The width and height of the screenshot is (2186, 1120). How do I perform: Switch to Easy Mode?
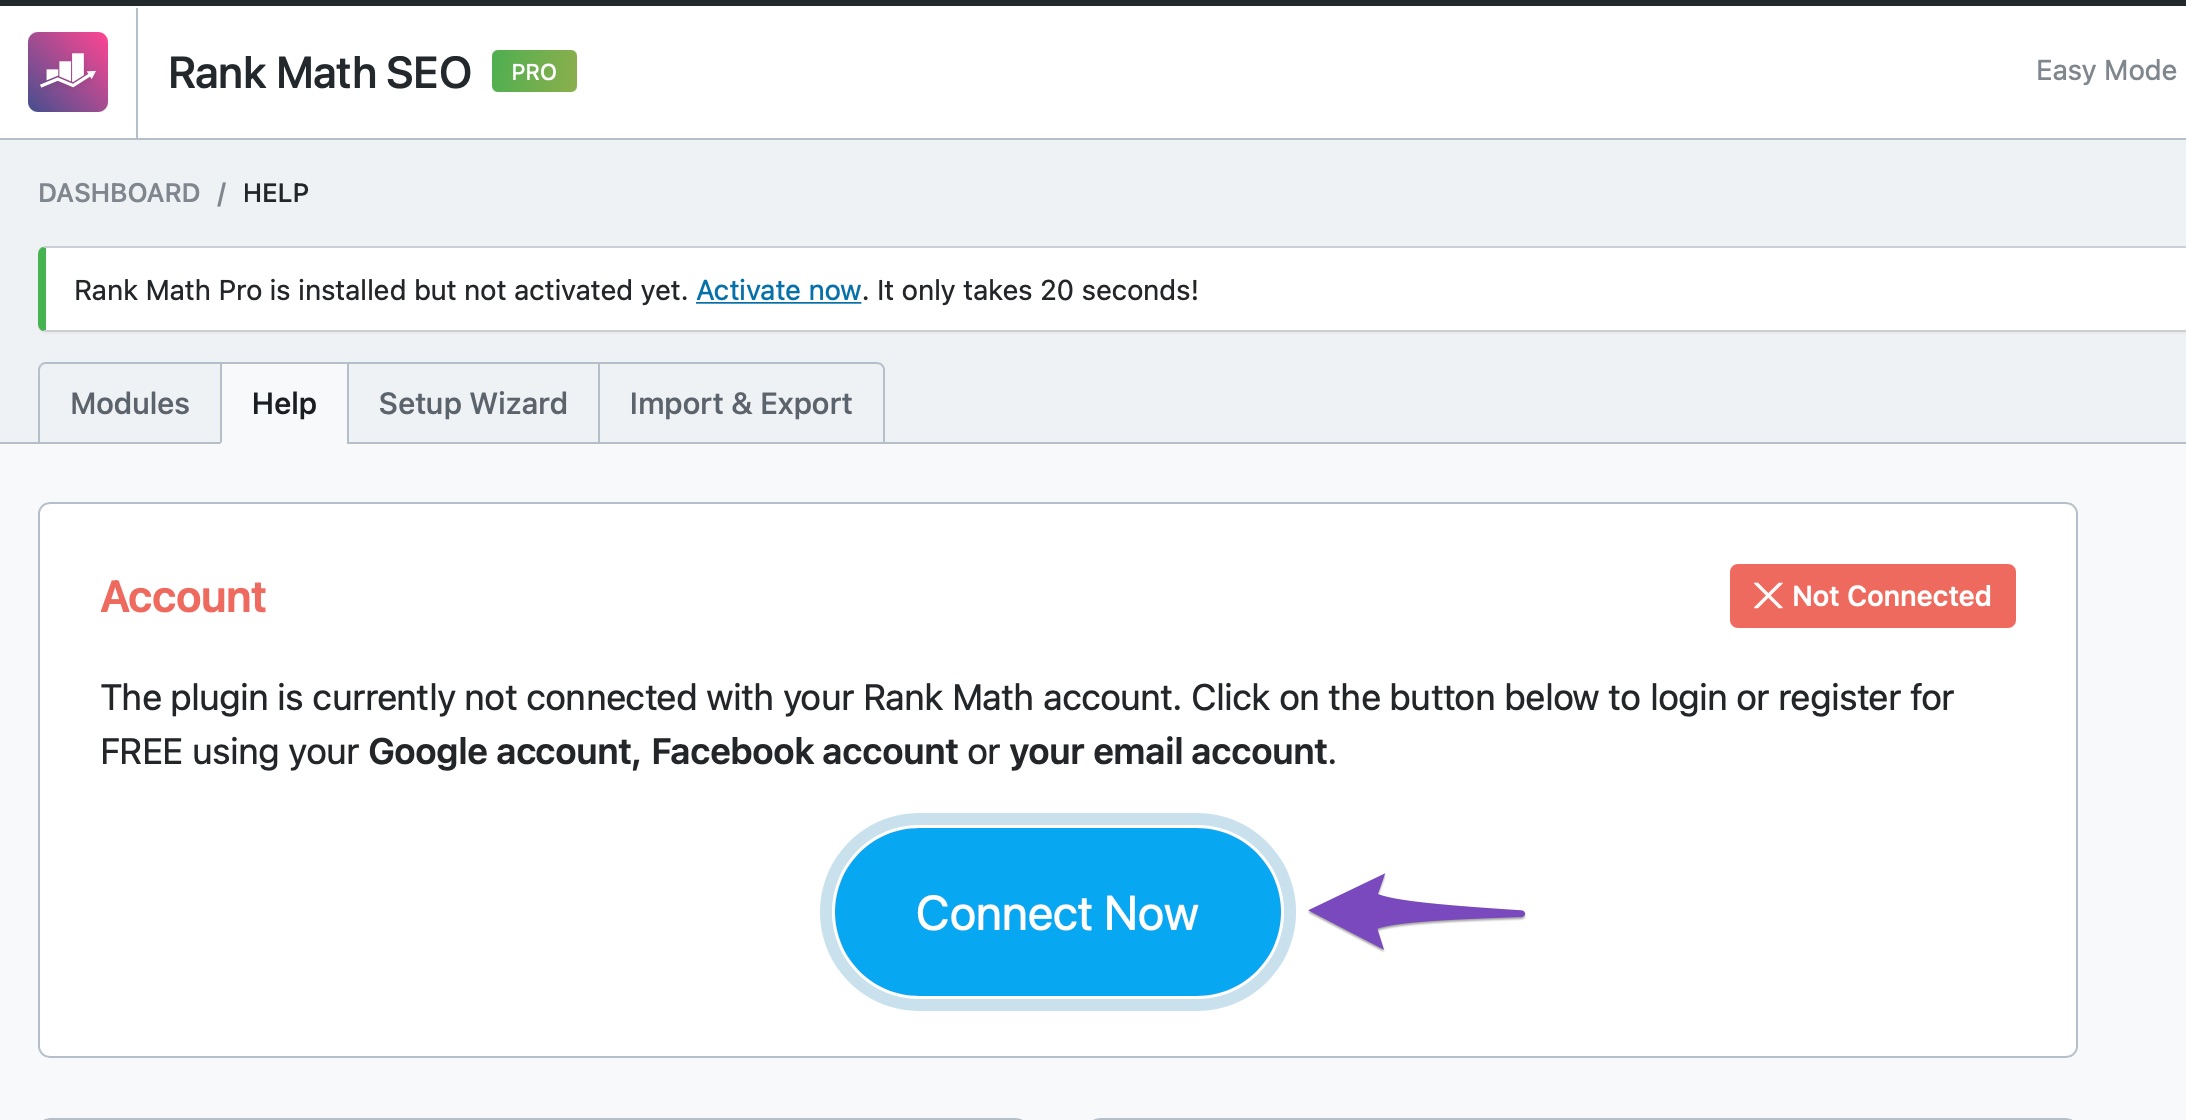coord(2105,71)
